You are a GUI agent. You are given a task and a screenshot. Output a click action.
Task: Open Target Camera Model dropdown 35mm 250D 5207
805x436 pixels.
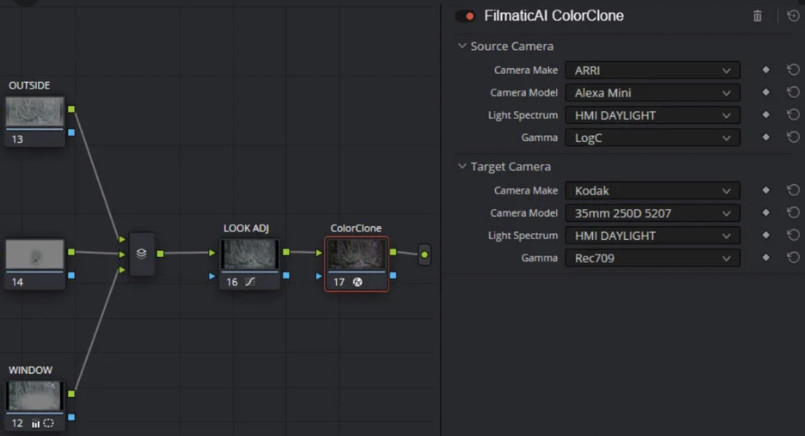pyautogui.click(x=653, y=213)
